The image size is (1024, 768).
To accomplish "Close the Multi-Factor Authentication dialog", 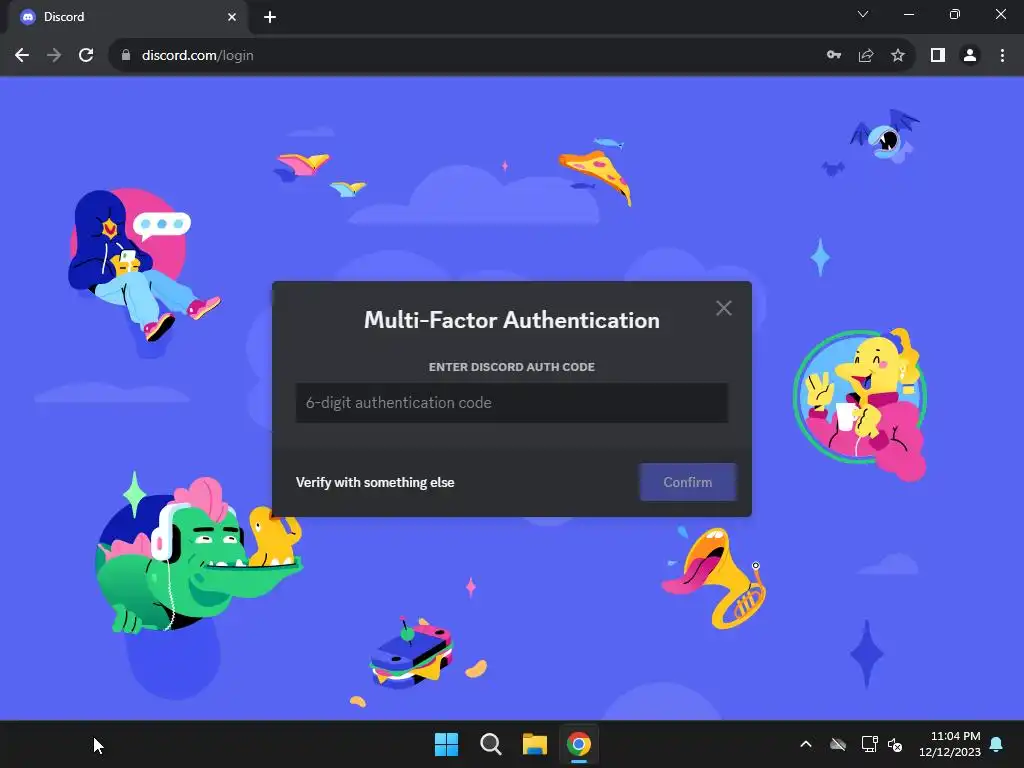I will pos(723,308).
